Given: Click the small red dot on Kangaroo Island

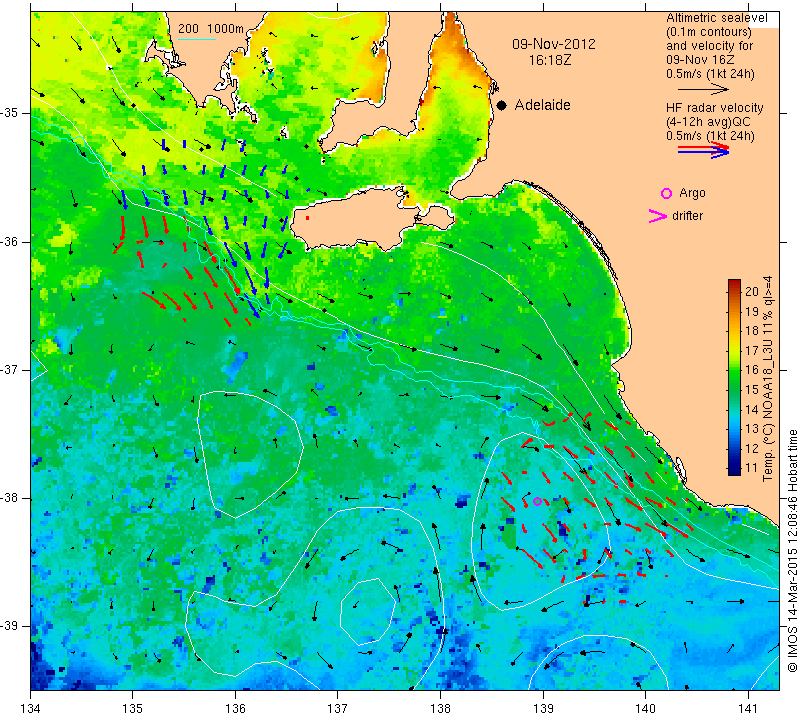Looking at the screenshot, I should 307,218.
